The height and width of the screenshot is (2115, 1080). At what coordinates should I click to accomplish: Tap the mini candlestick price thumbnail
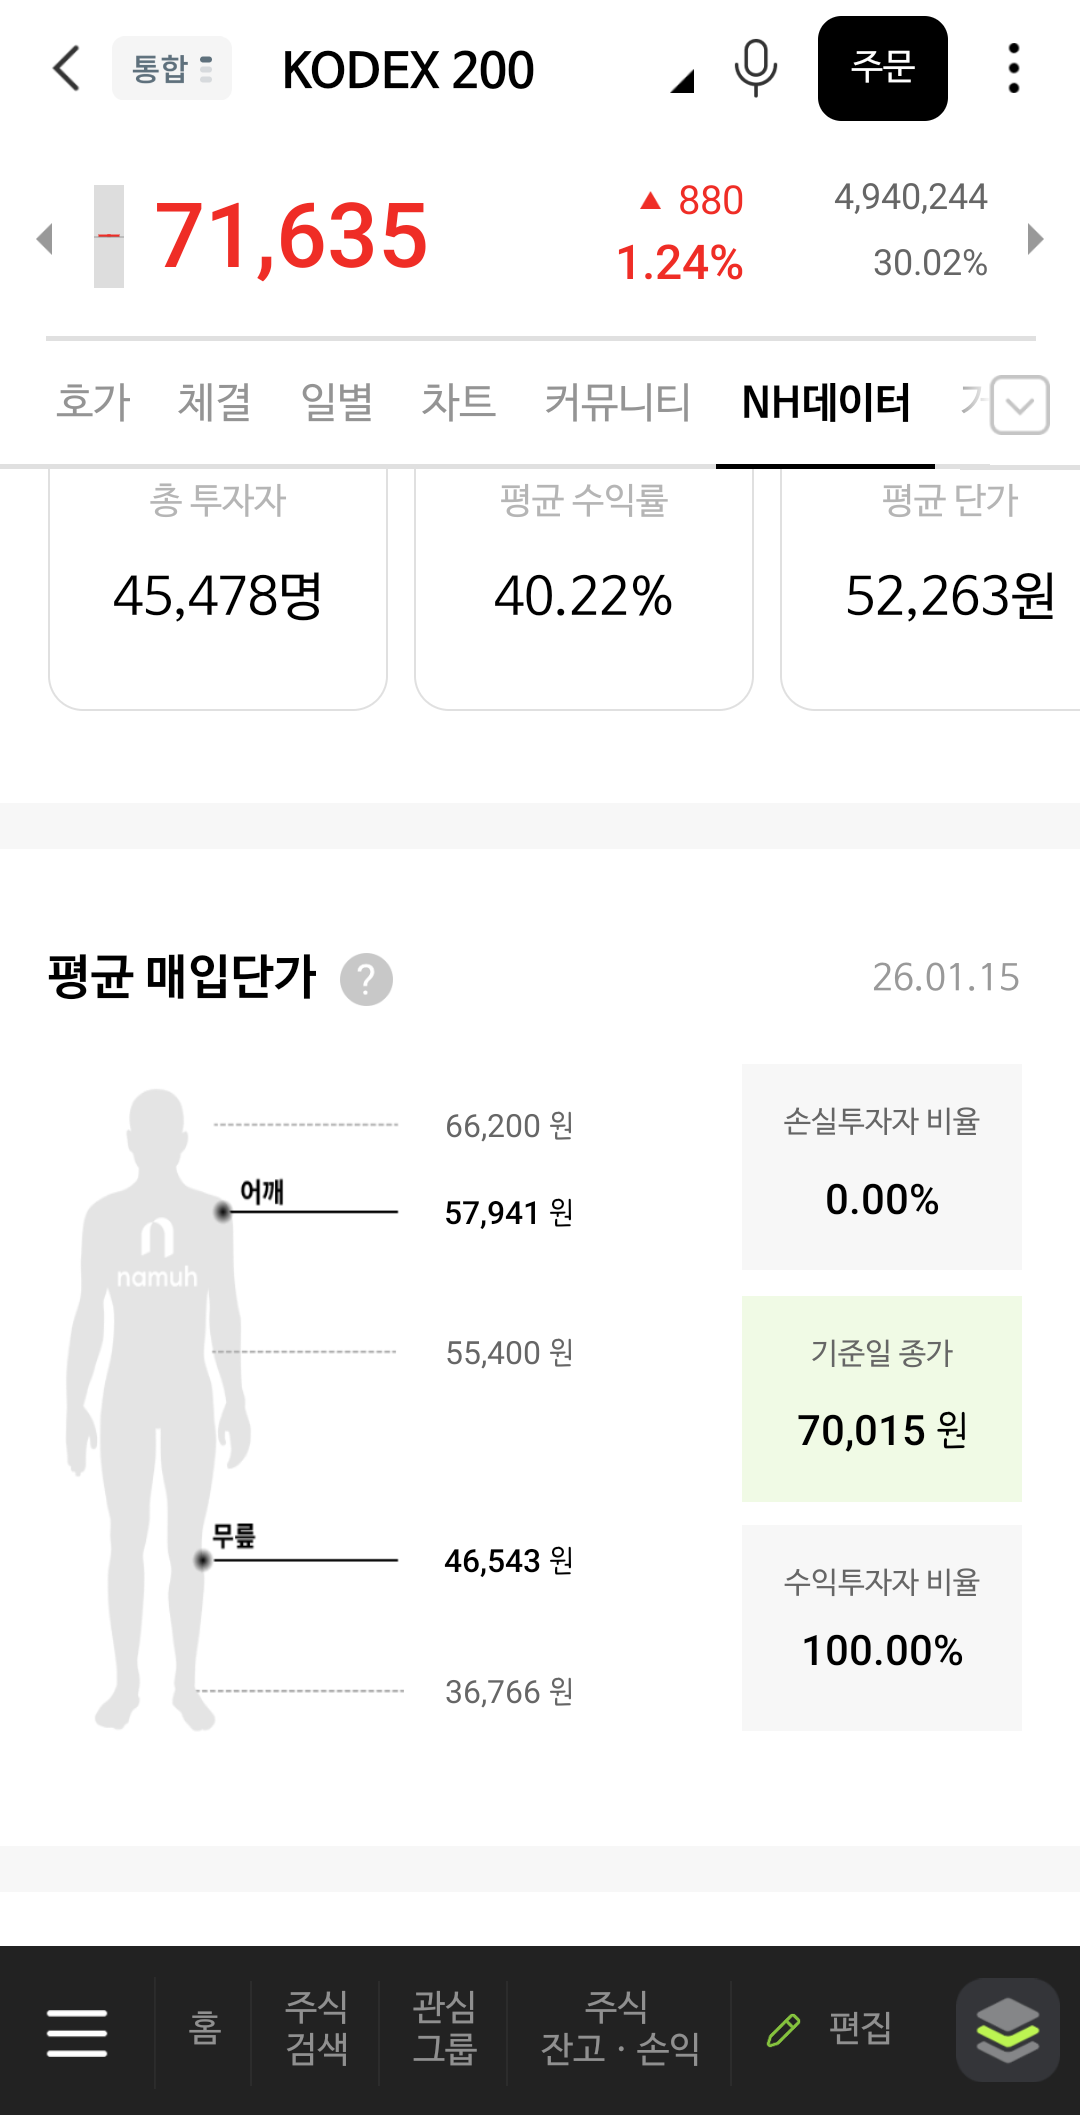pyautogui.click(x=109, y=237)
